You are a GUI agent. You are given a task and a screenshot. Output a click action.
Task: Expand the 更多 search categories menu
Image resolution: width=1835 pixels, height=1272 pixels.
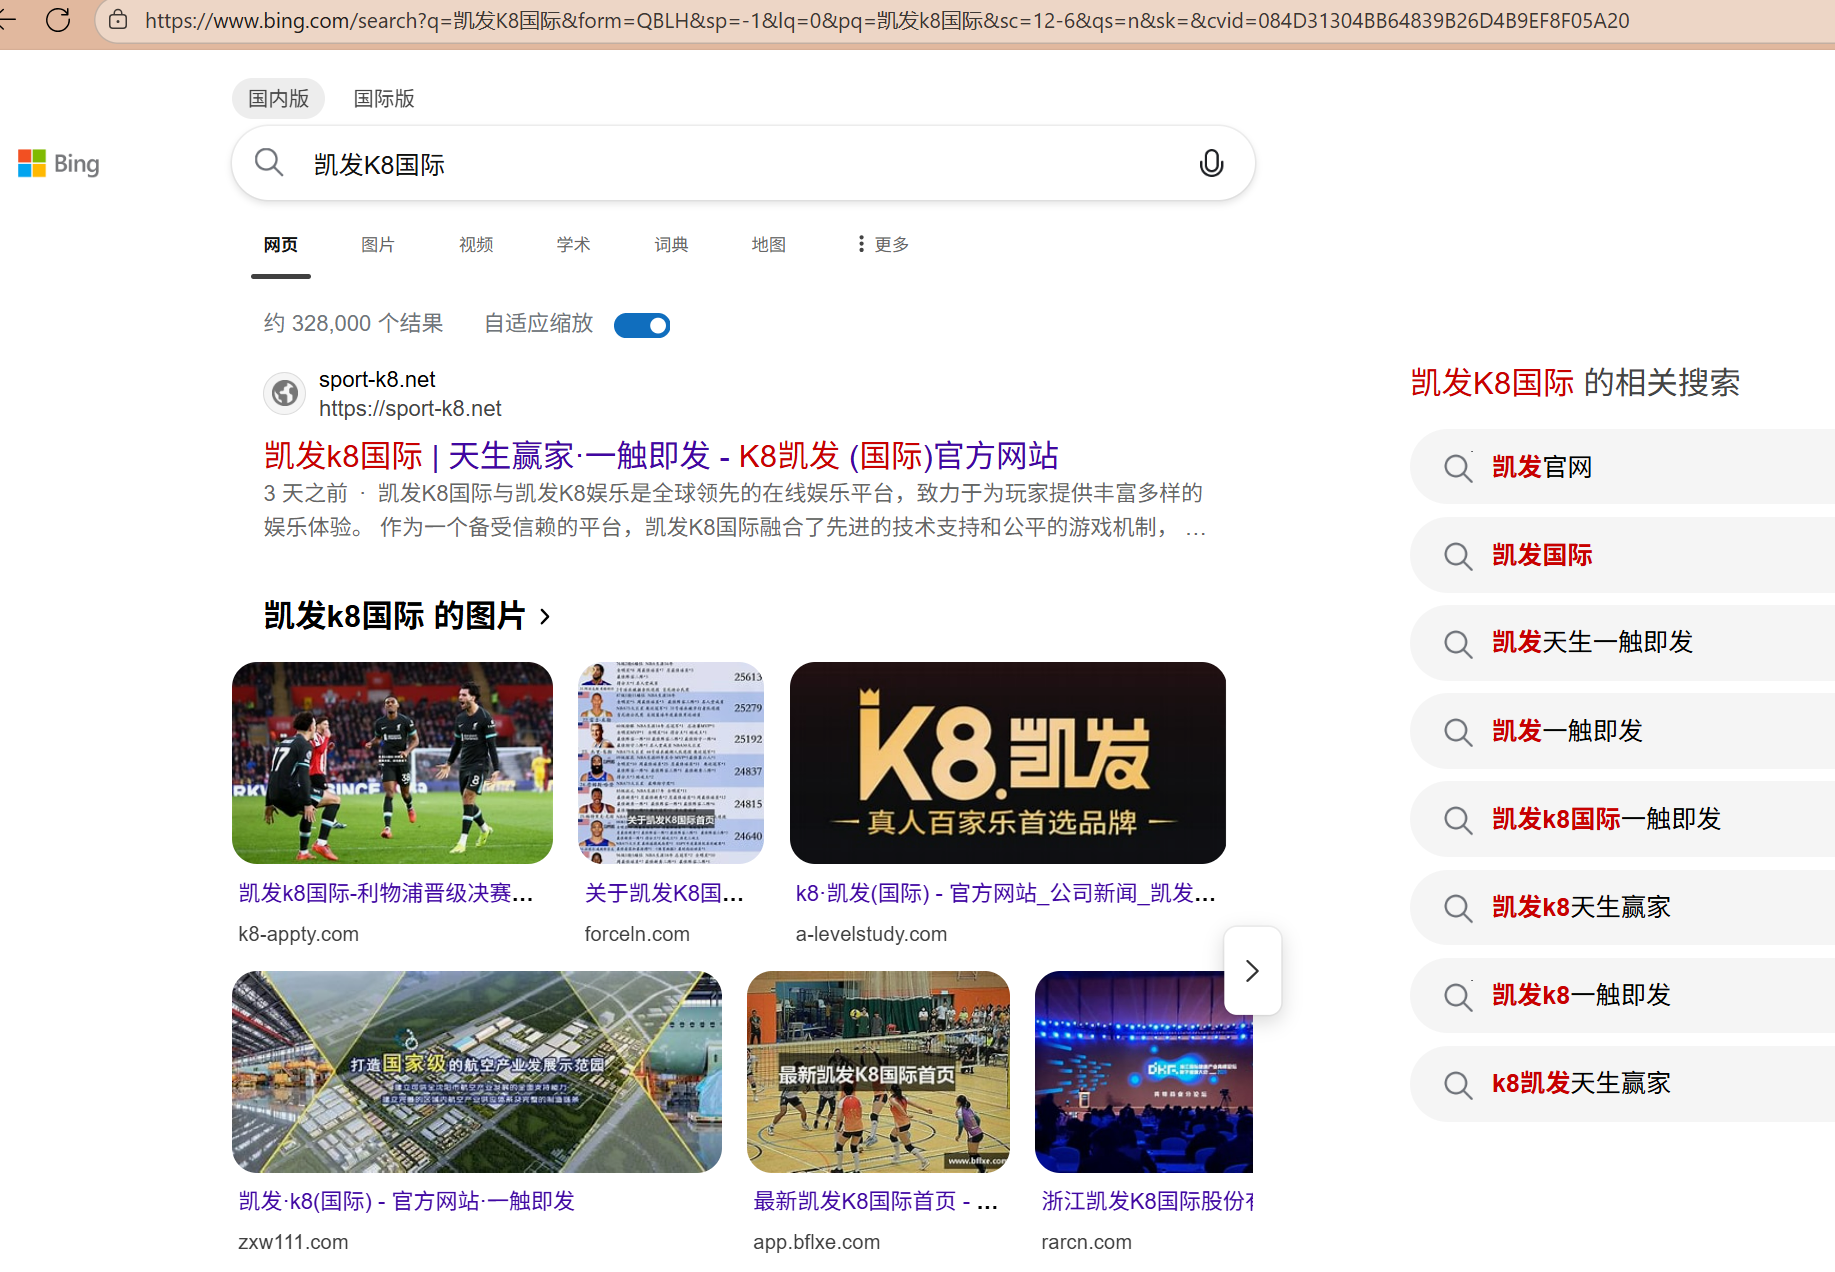point(883,244)
